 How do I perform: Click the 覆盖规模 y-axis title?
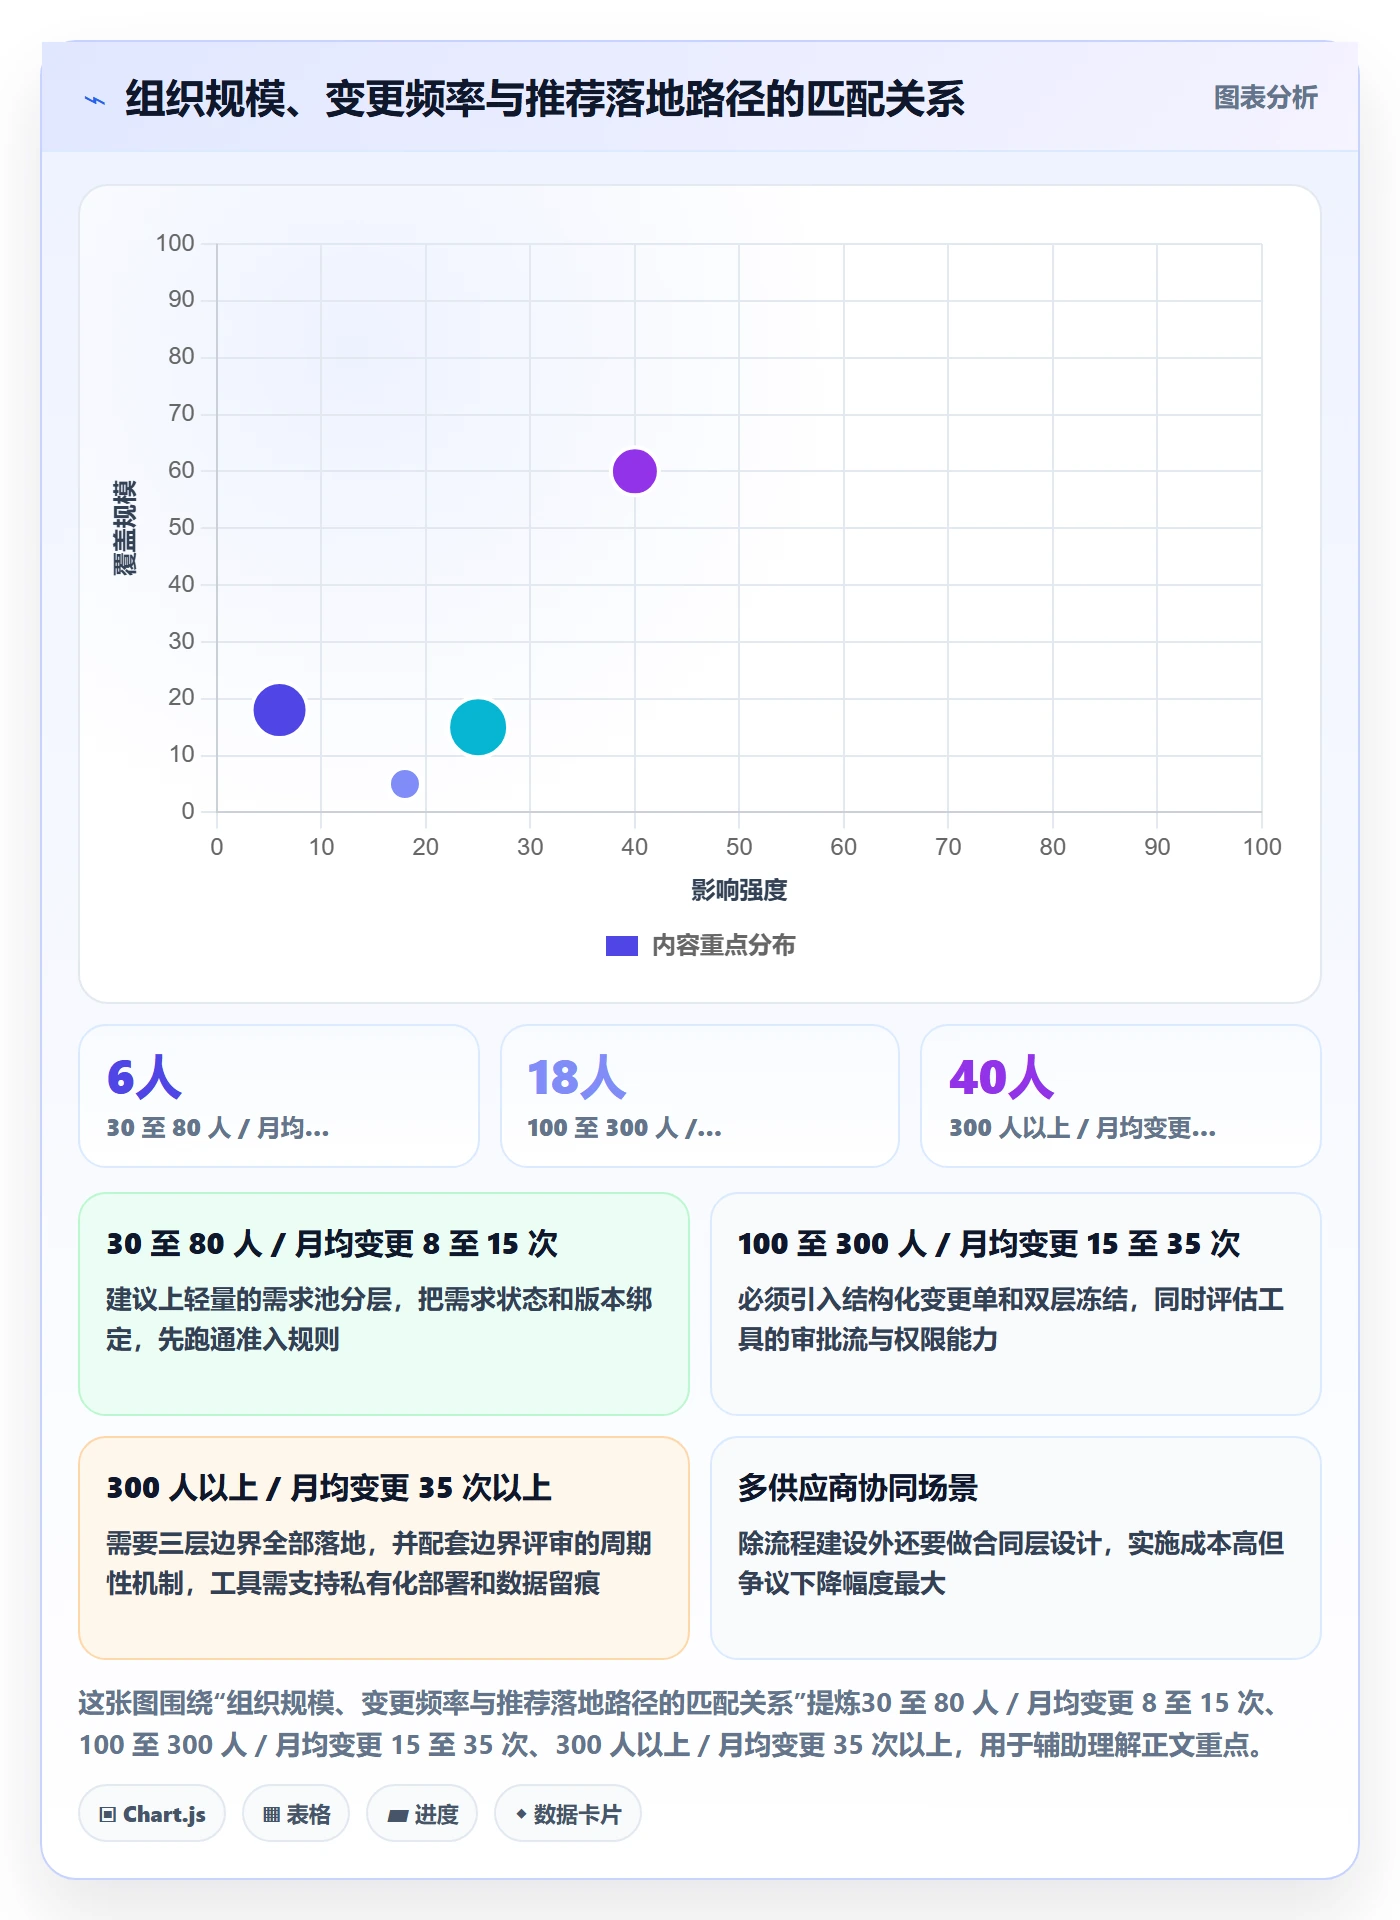tap(124, 528)
